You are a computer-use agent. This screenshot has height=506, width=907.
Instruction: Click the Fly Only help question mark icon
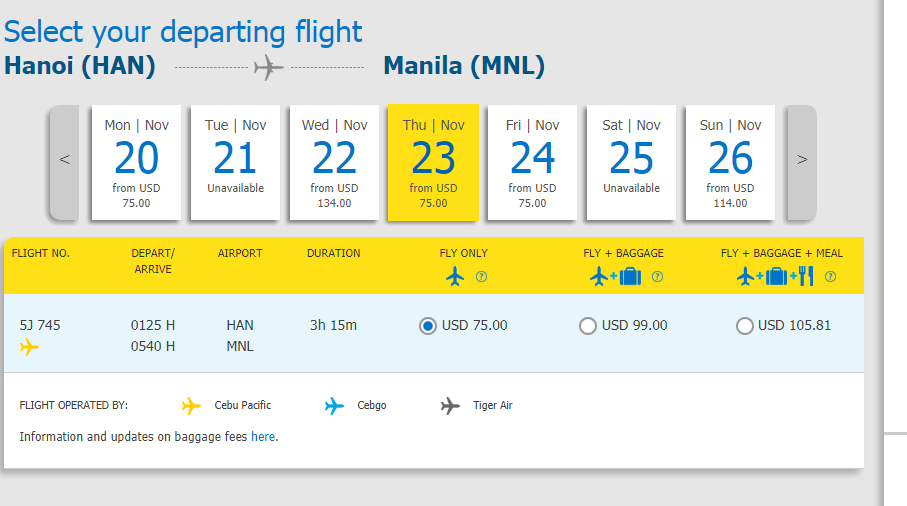click(481, 277)
